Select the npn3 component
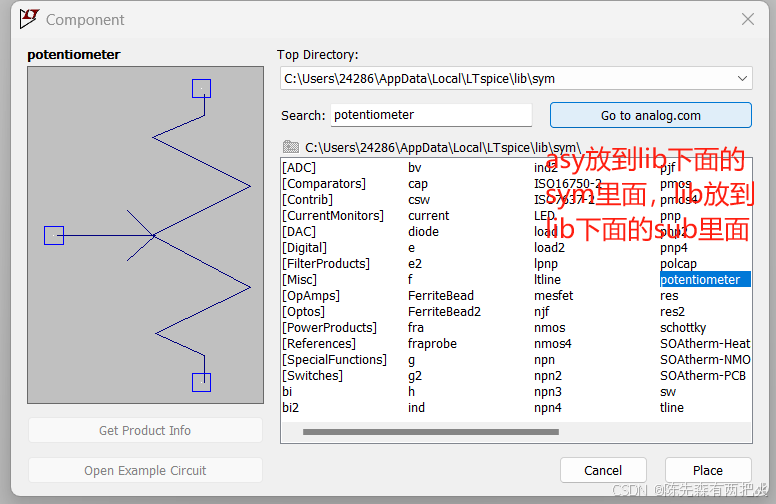This screenshot has height=504, width=776. pos(548,392)
